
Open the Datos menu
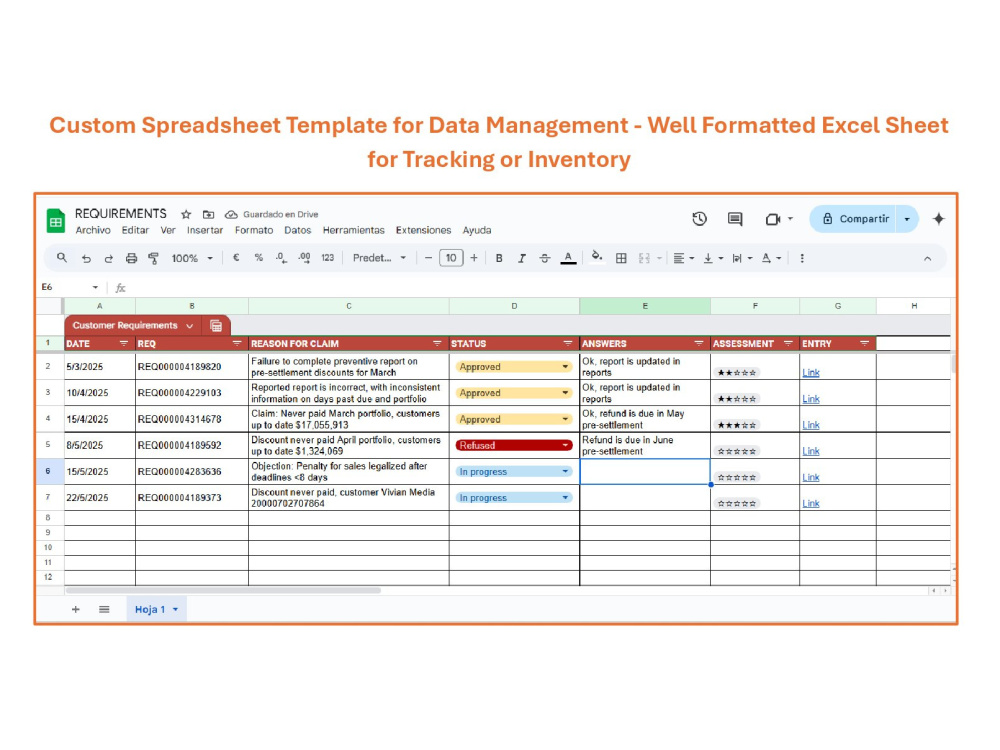[298, 230]
